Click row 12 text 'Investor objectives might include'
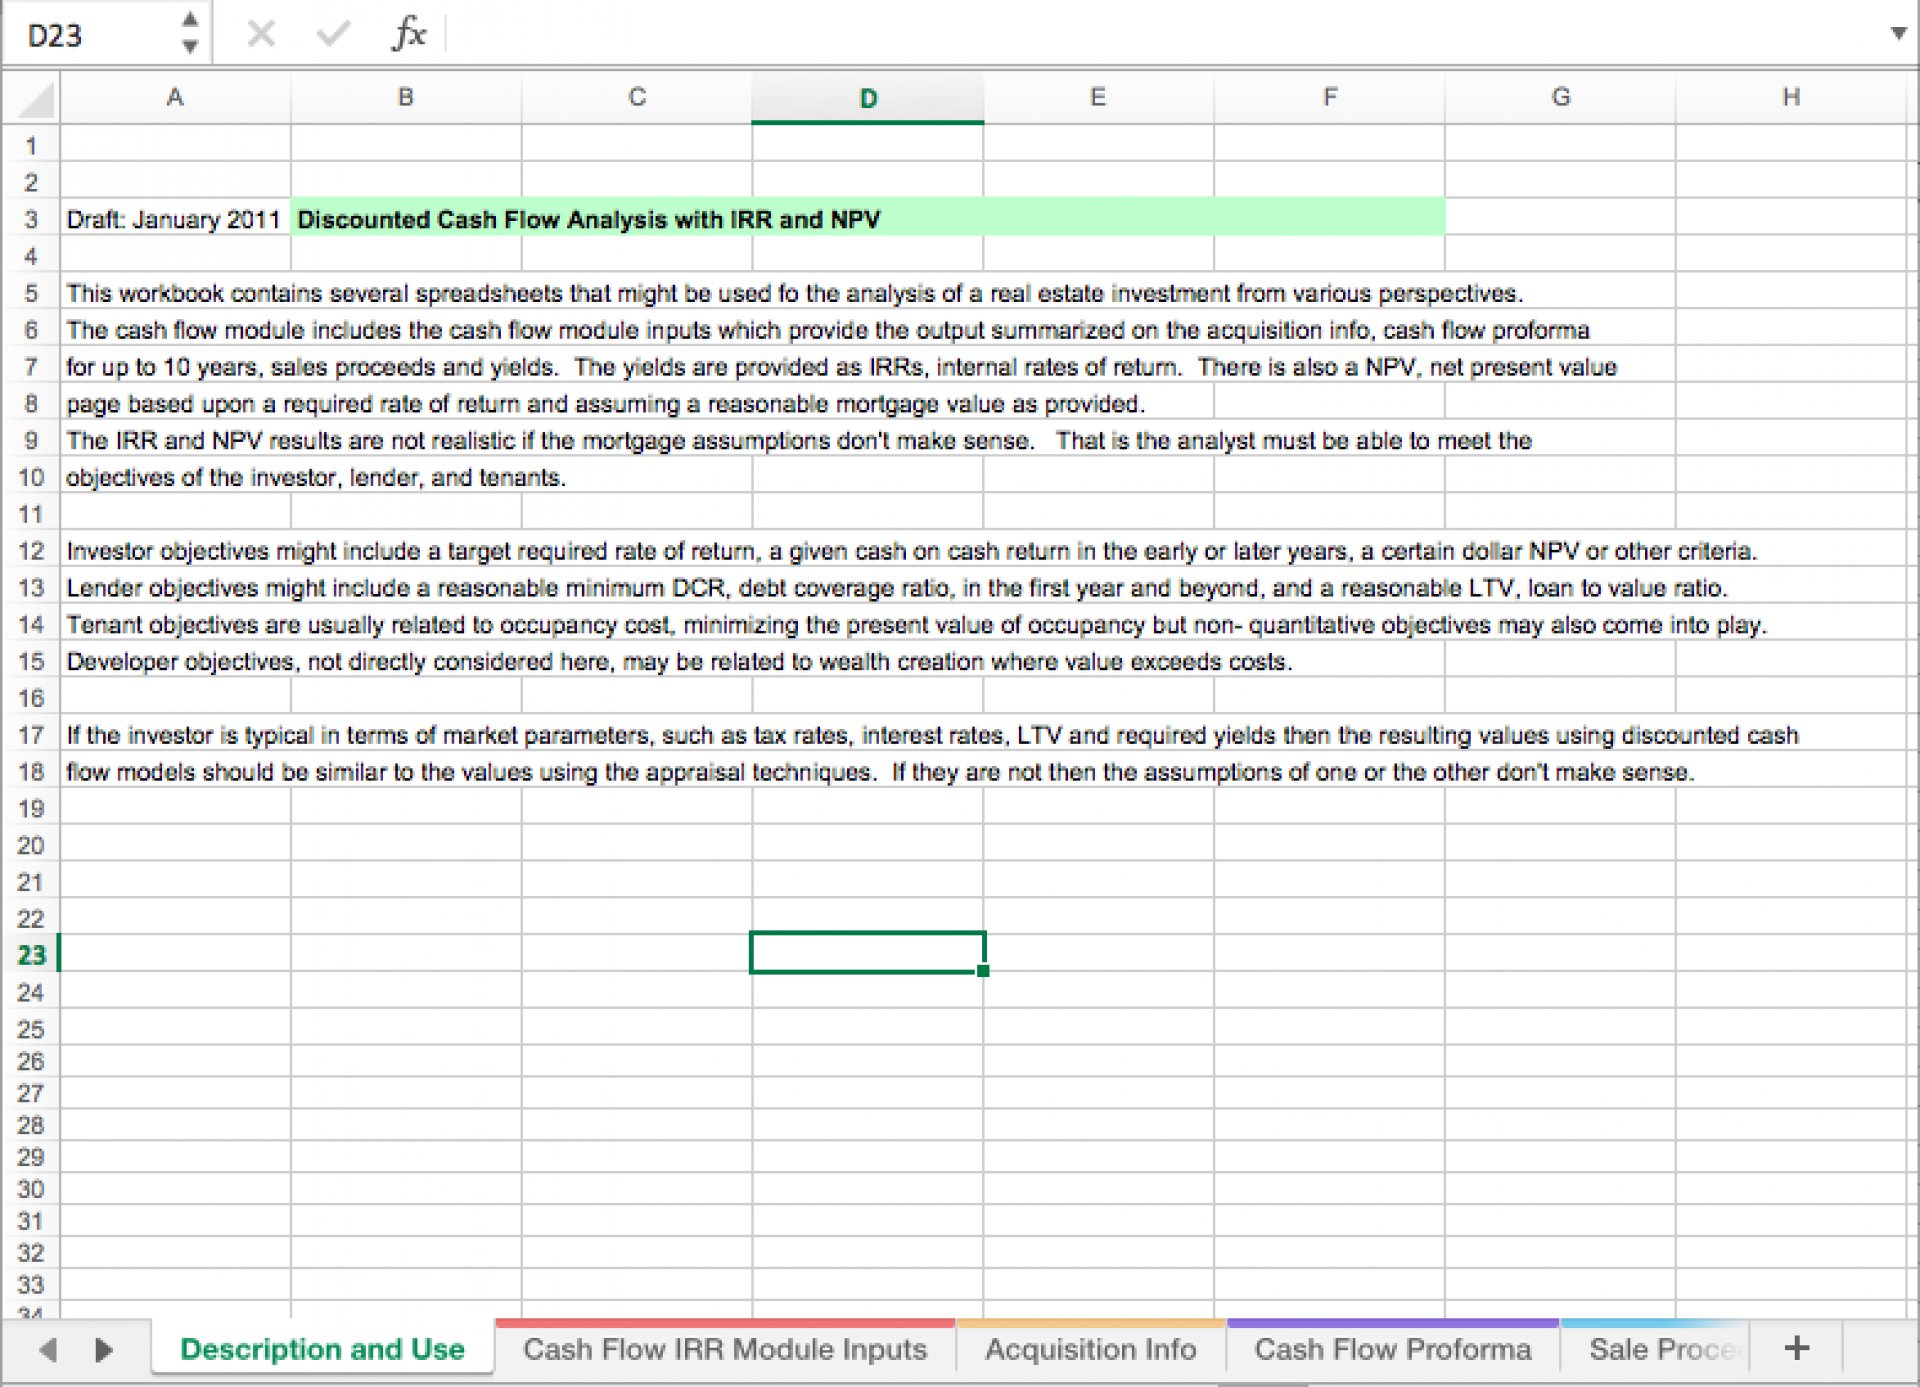This screenshot has width=1920, height=1387. pyautogui.click(x=912, y=551)
